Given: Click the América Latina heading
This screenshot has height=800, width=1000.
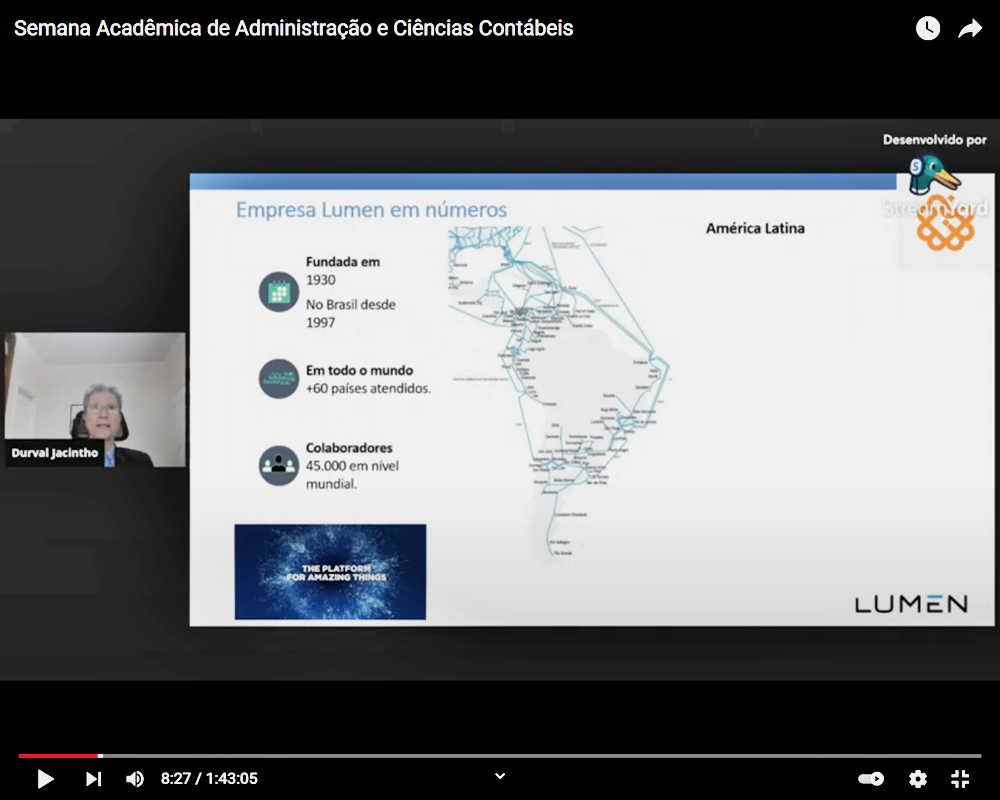Looking at the screenshot, I should click(x=755, y=228).
